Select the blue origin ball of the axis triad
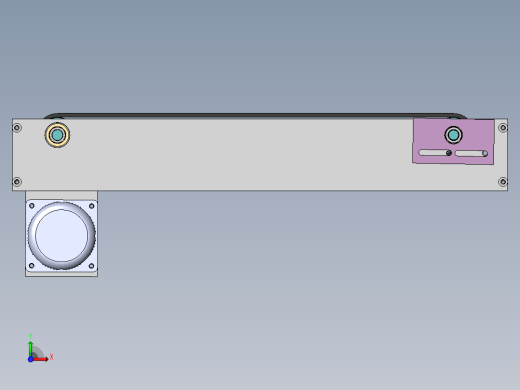The width and height of the screenshot is (520, 390). [30, 359]
